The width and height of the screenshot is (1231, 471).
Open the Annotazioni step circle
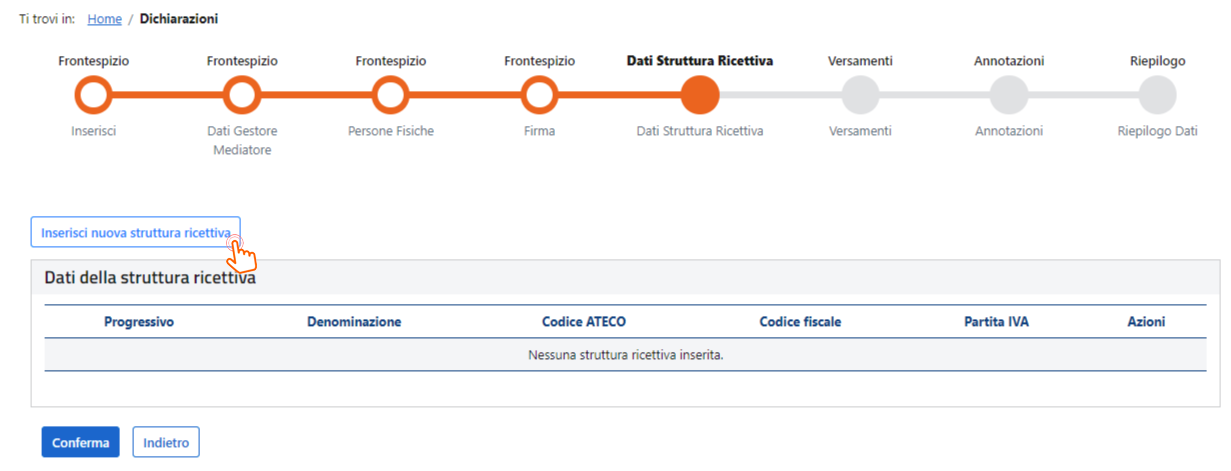tap(1009, 96)
